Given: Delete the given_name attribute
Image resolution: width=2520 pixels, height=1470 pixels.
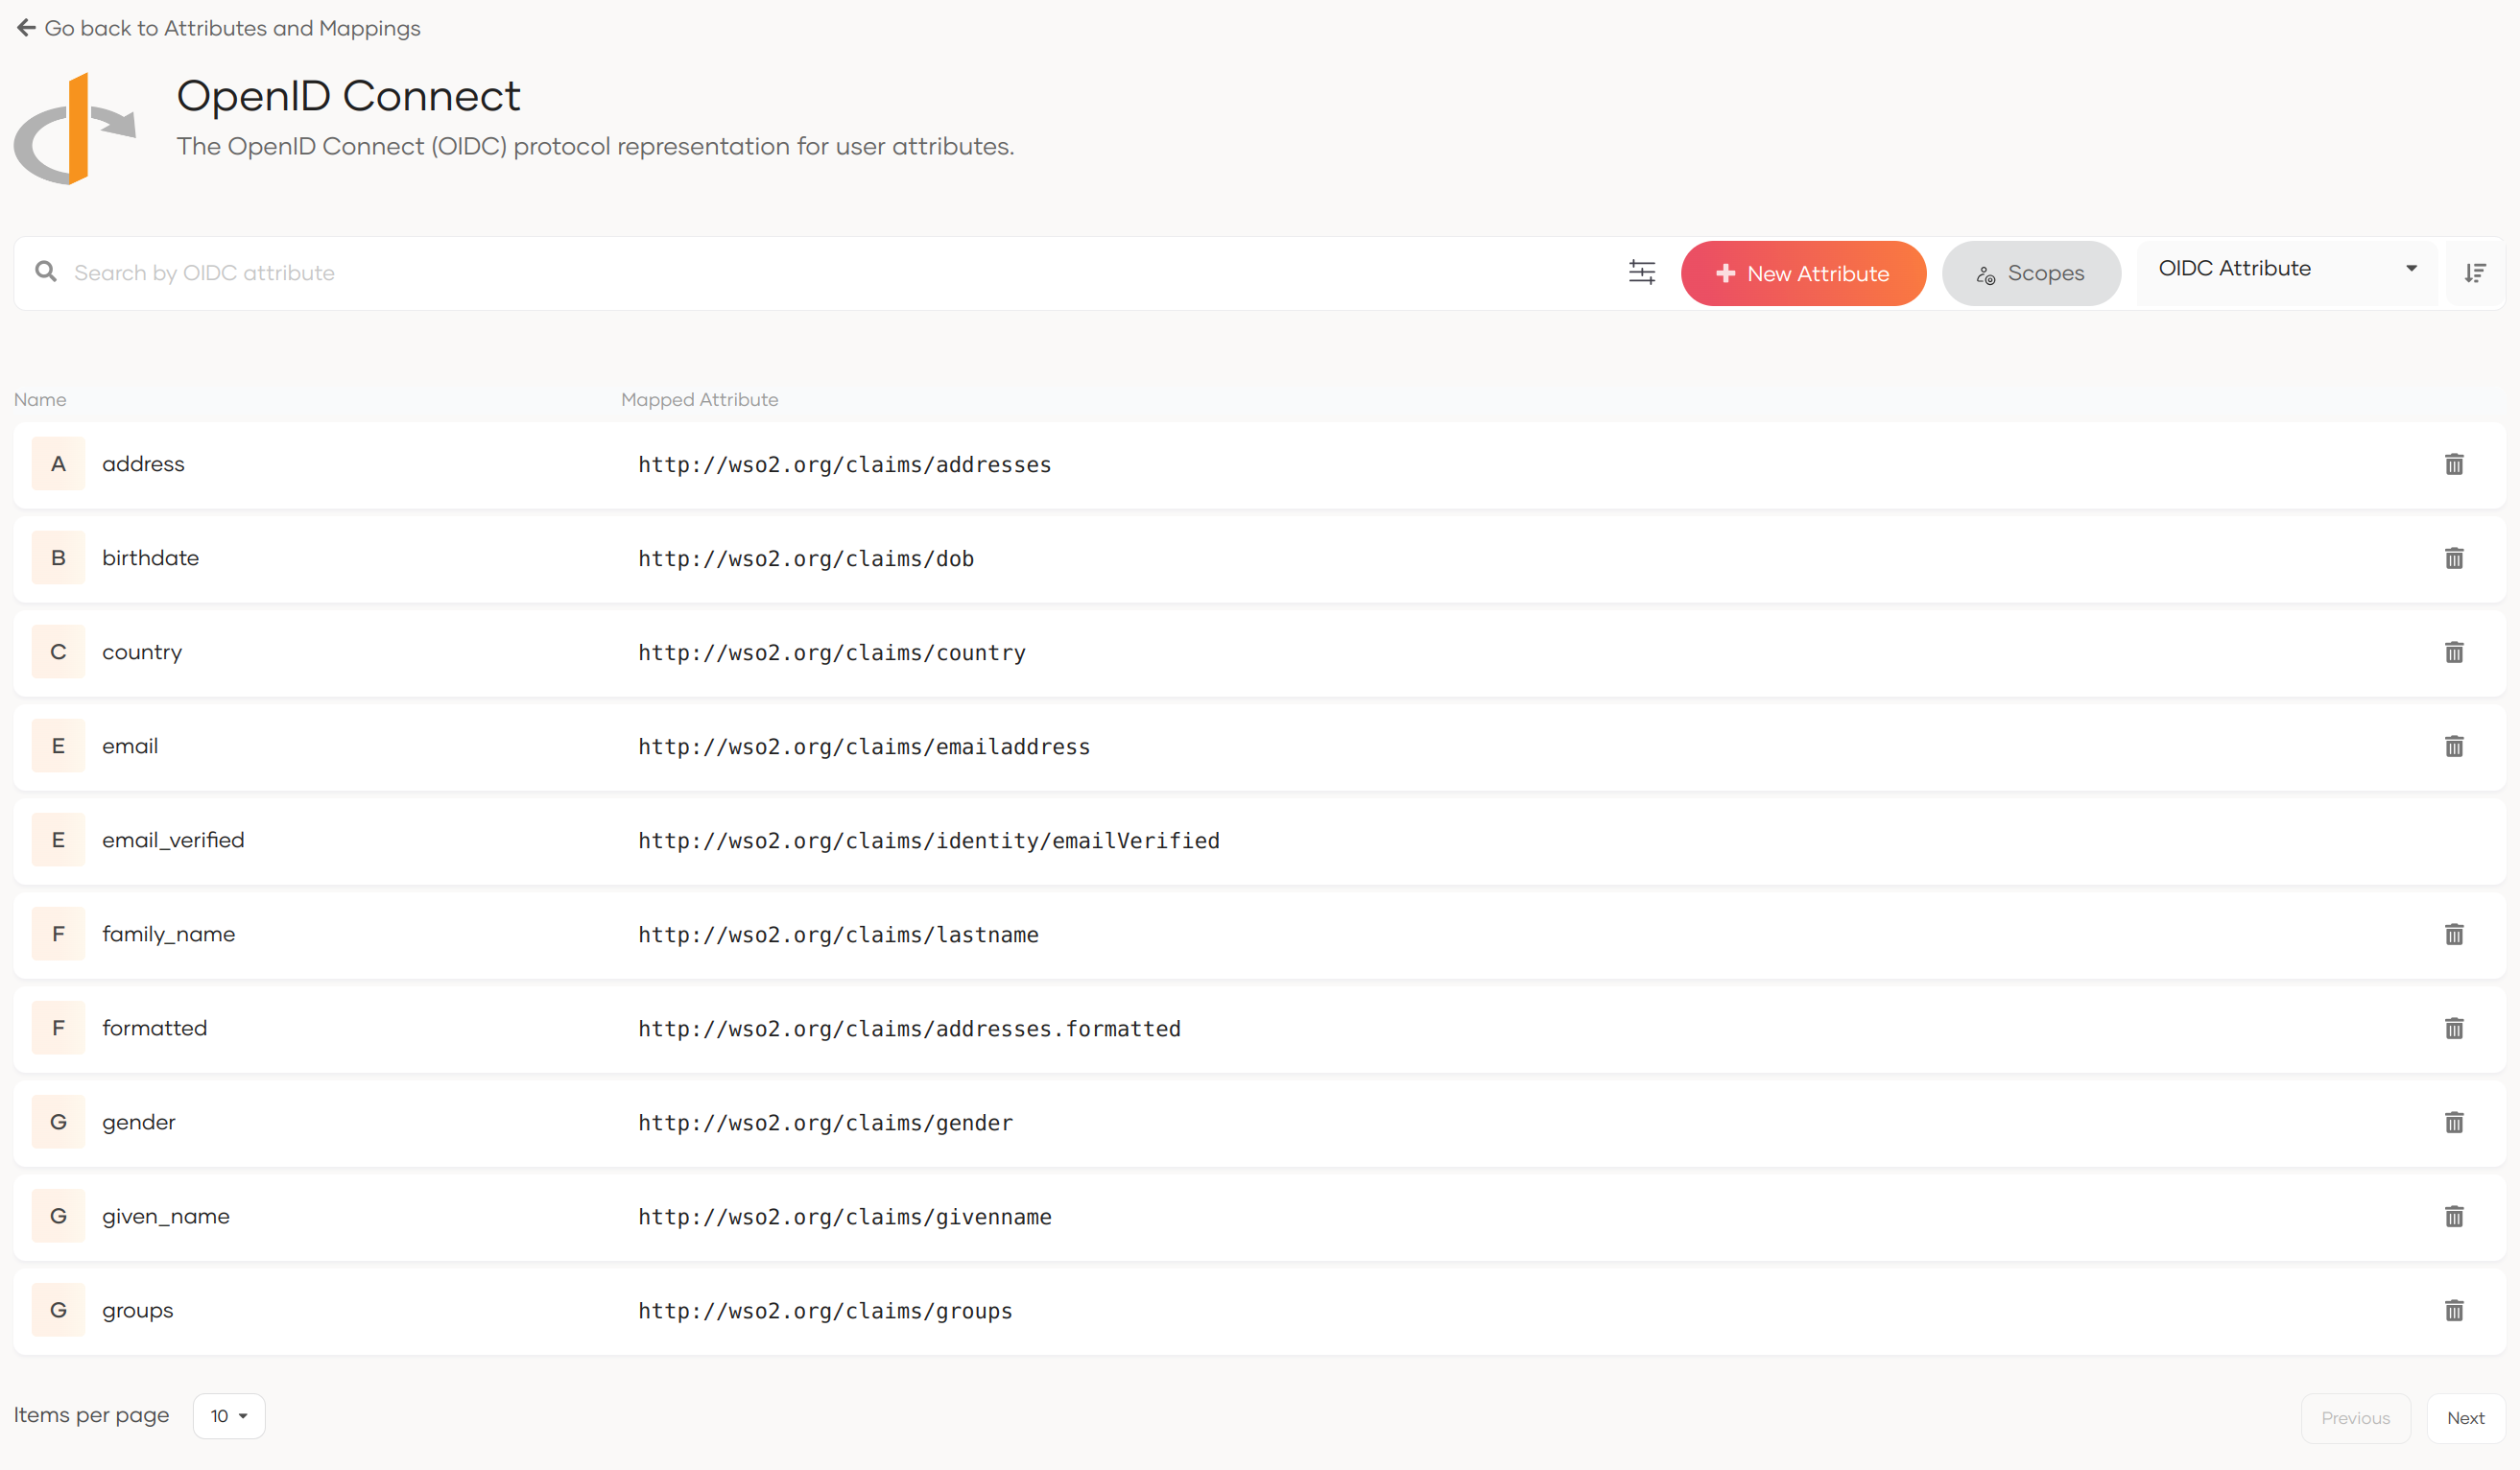Looking at the screenshot, I should (x=2454, y=1216).
